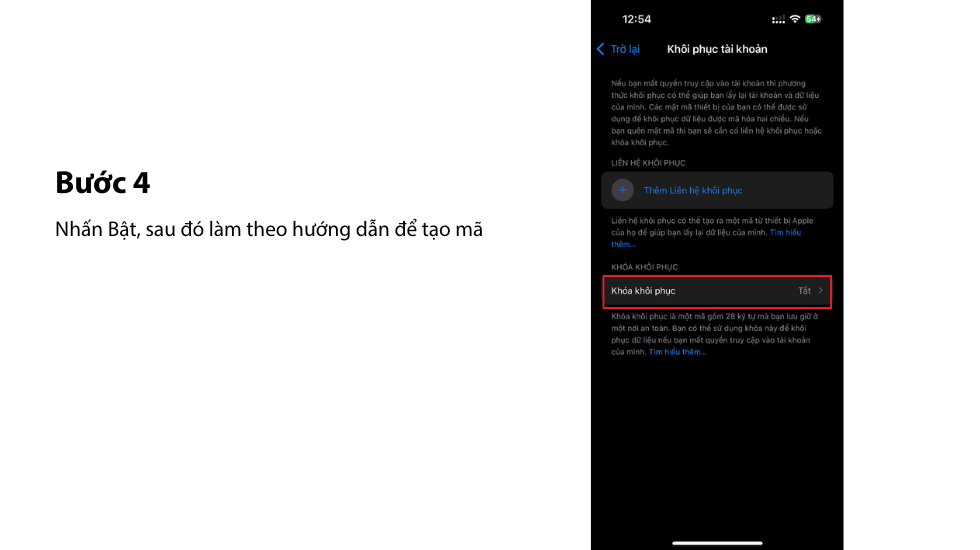Click the "LIÊN HỆ KHÔI PHỤC" section header

648,163
